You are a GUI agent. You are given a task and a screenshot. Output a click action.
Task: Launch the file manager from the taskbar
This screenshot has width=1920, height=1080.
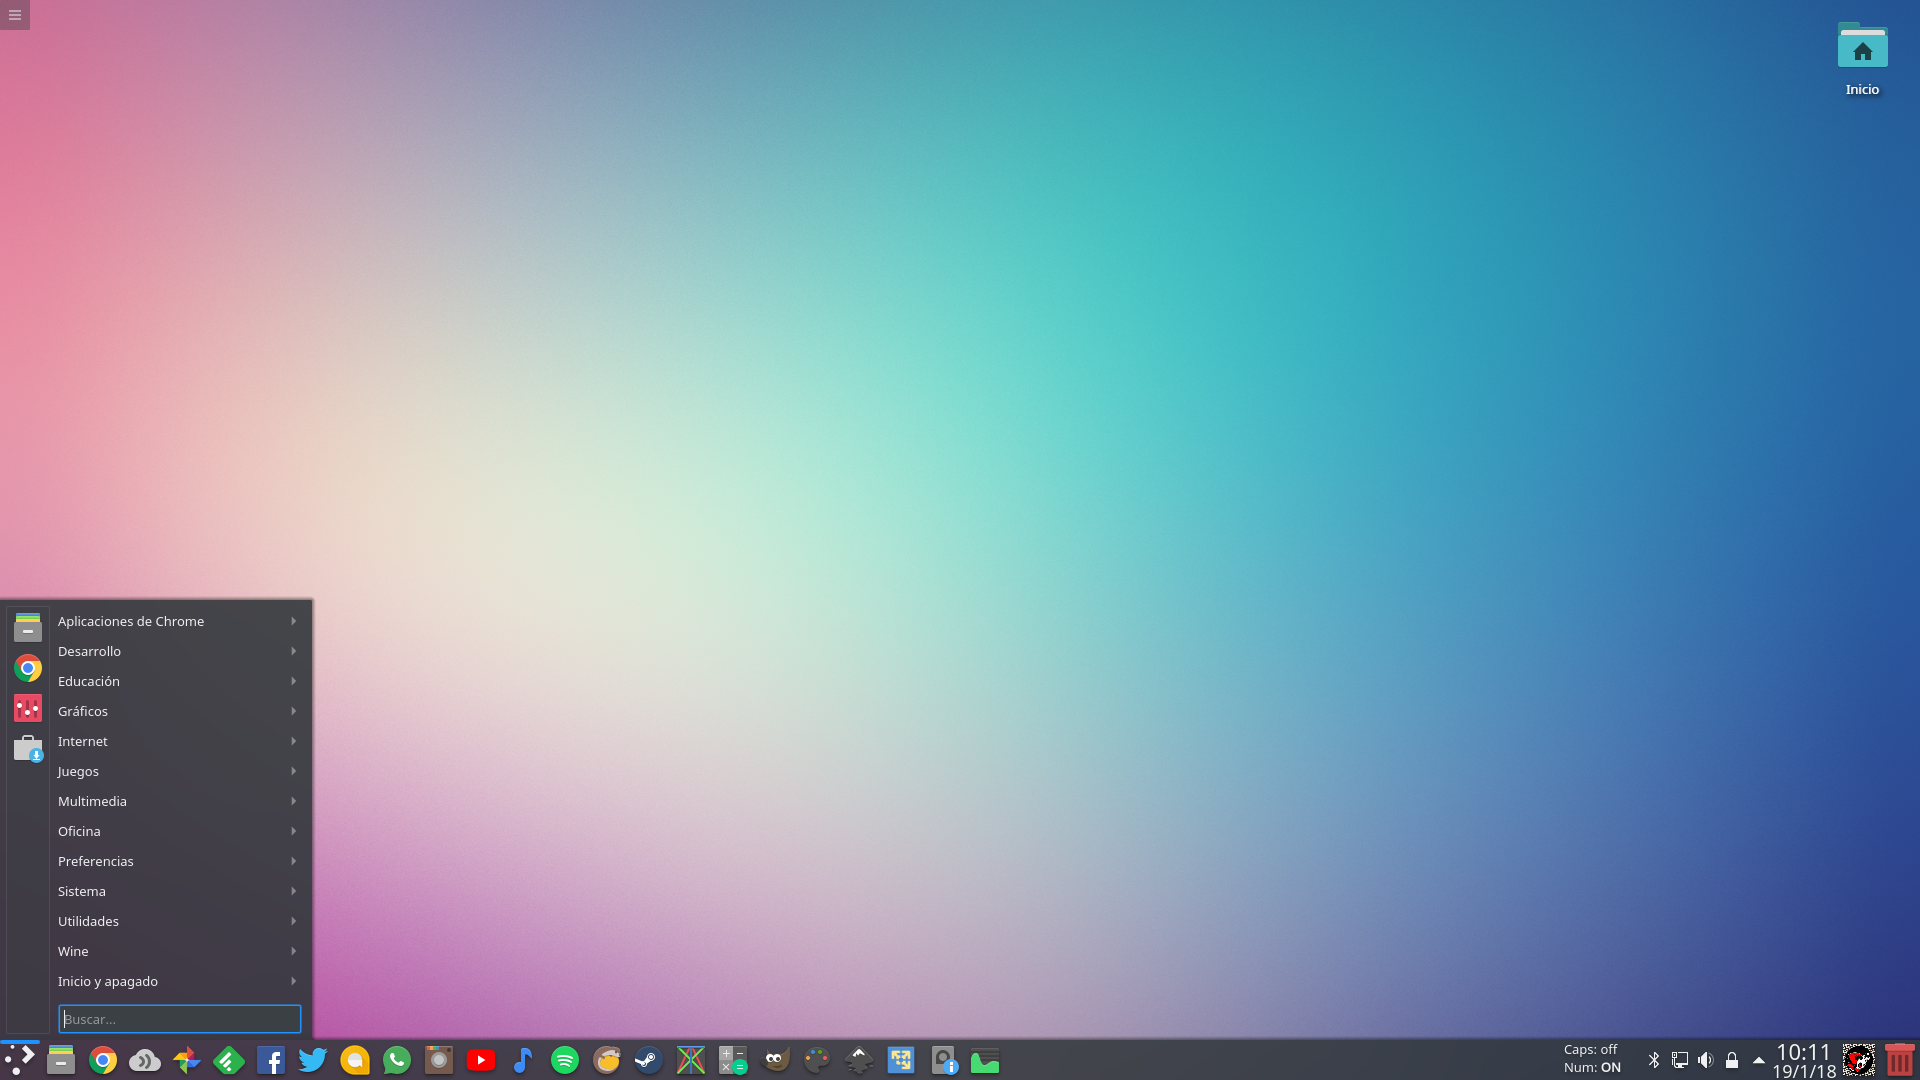click(x=61, y=1060)
